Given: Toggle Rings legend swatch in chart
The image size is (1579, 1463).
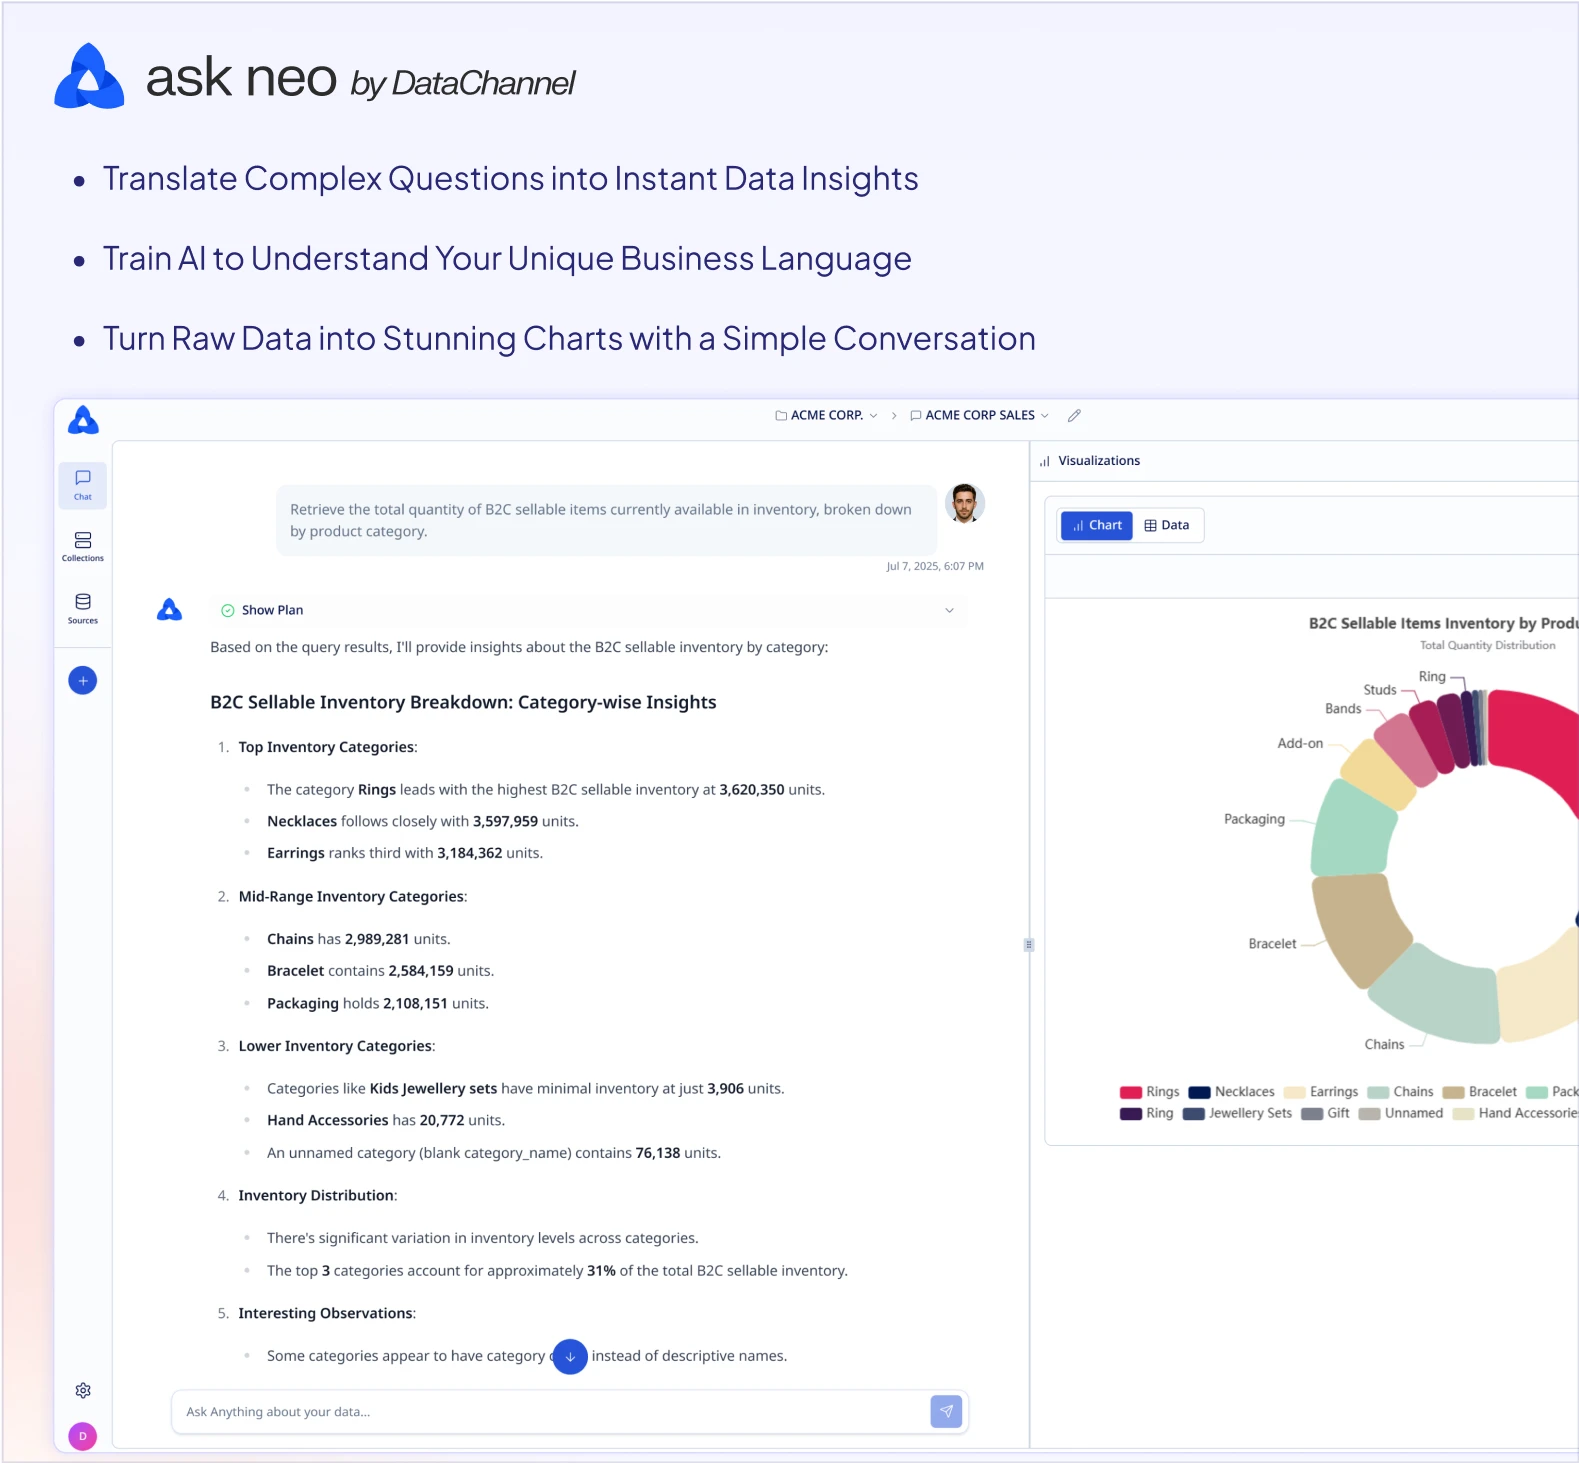Looking at the screenshot, I should point(1131,1092).
